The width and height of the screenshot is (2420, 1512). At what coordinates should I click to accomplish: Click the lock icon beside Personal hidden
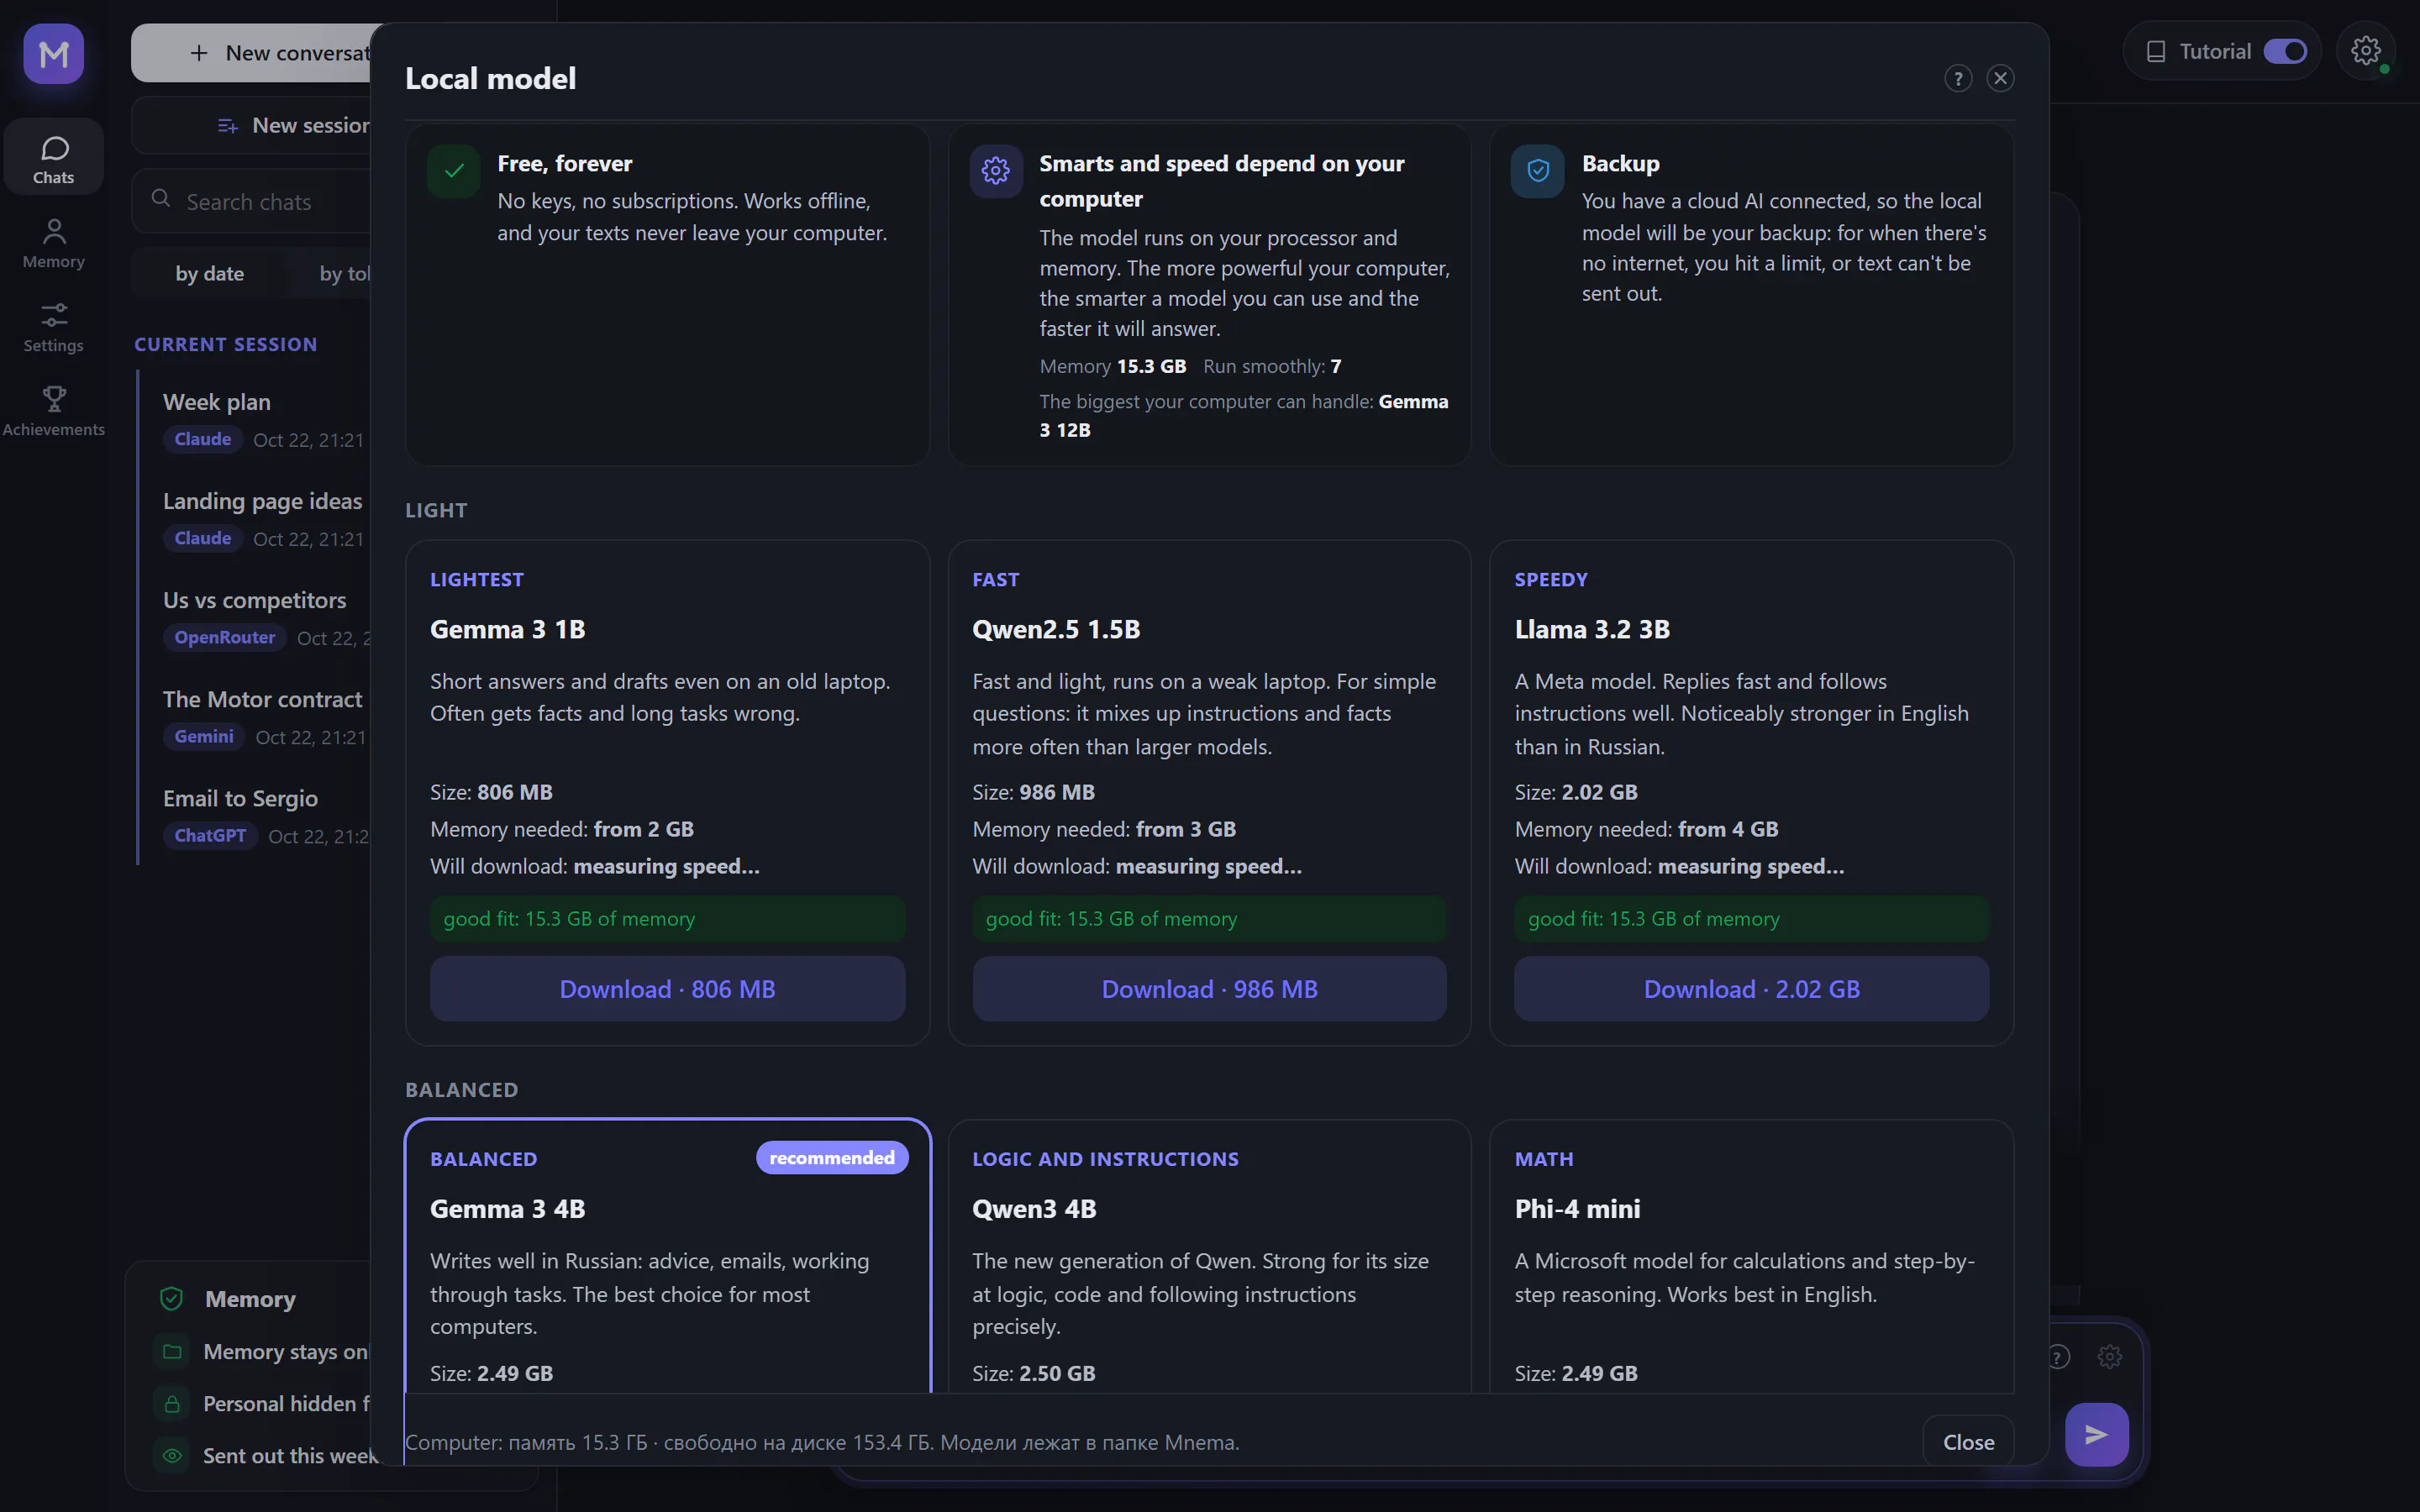(x=172, y=1404)
